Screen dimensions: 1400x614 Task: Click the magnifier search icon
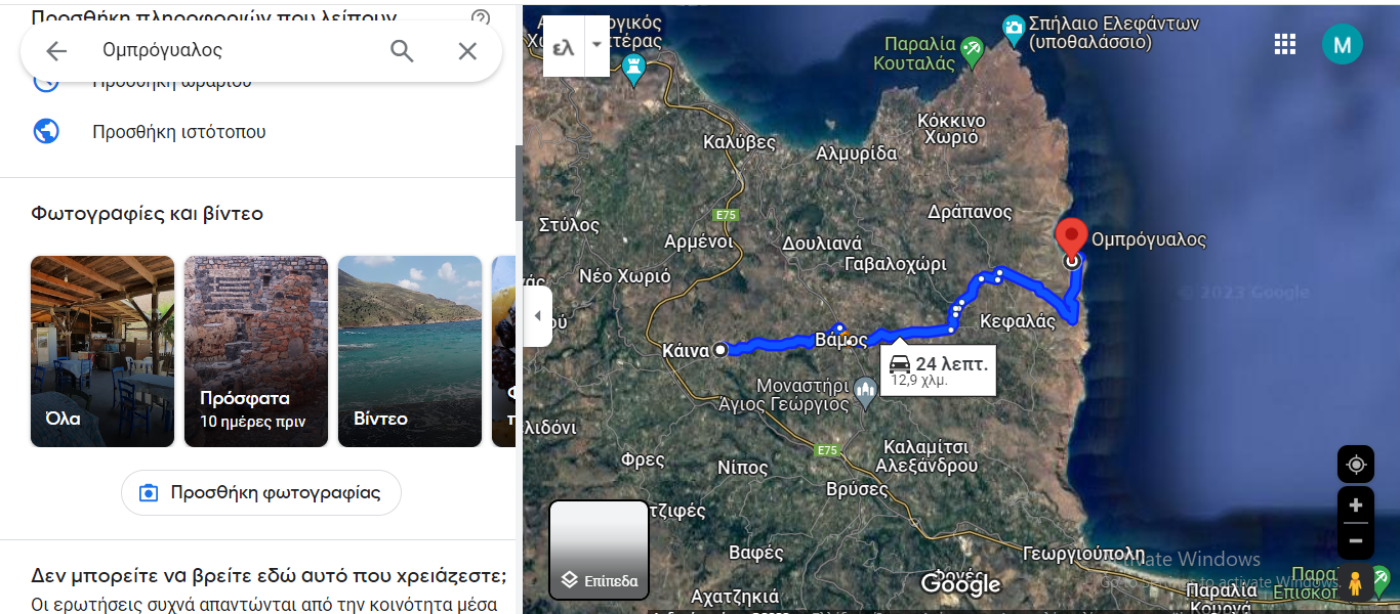tap(402, 51)
